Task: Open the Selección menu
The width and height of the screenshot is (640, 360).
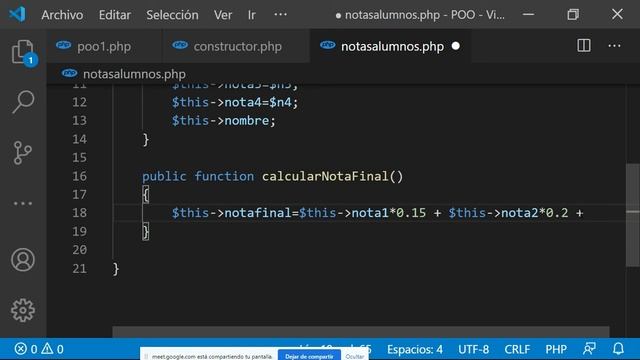Action: pos(172,15)
